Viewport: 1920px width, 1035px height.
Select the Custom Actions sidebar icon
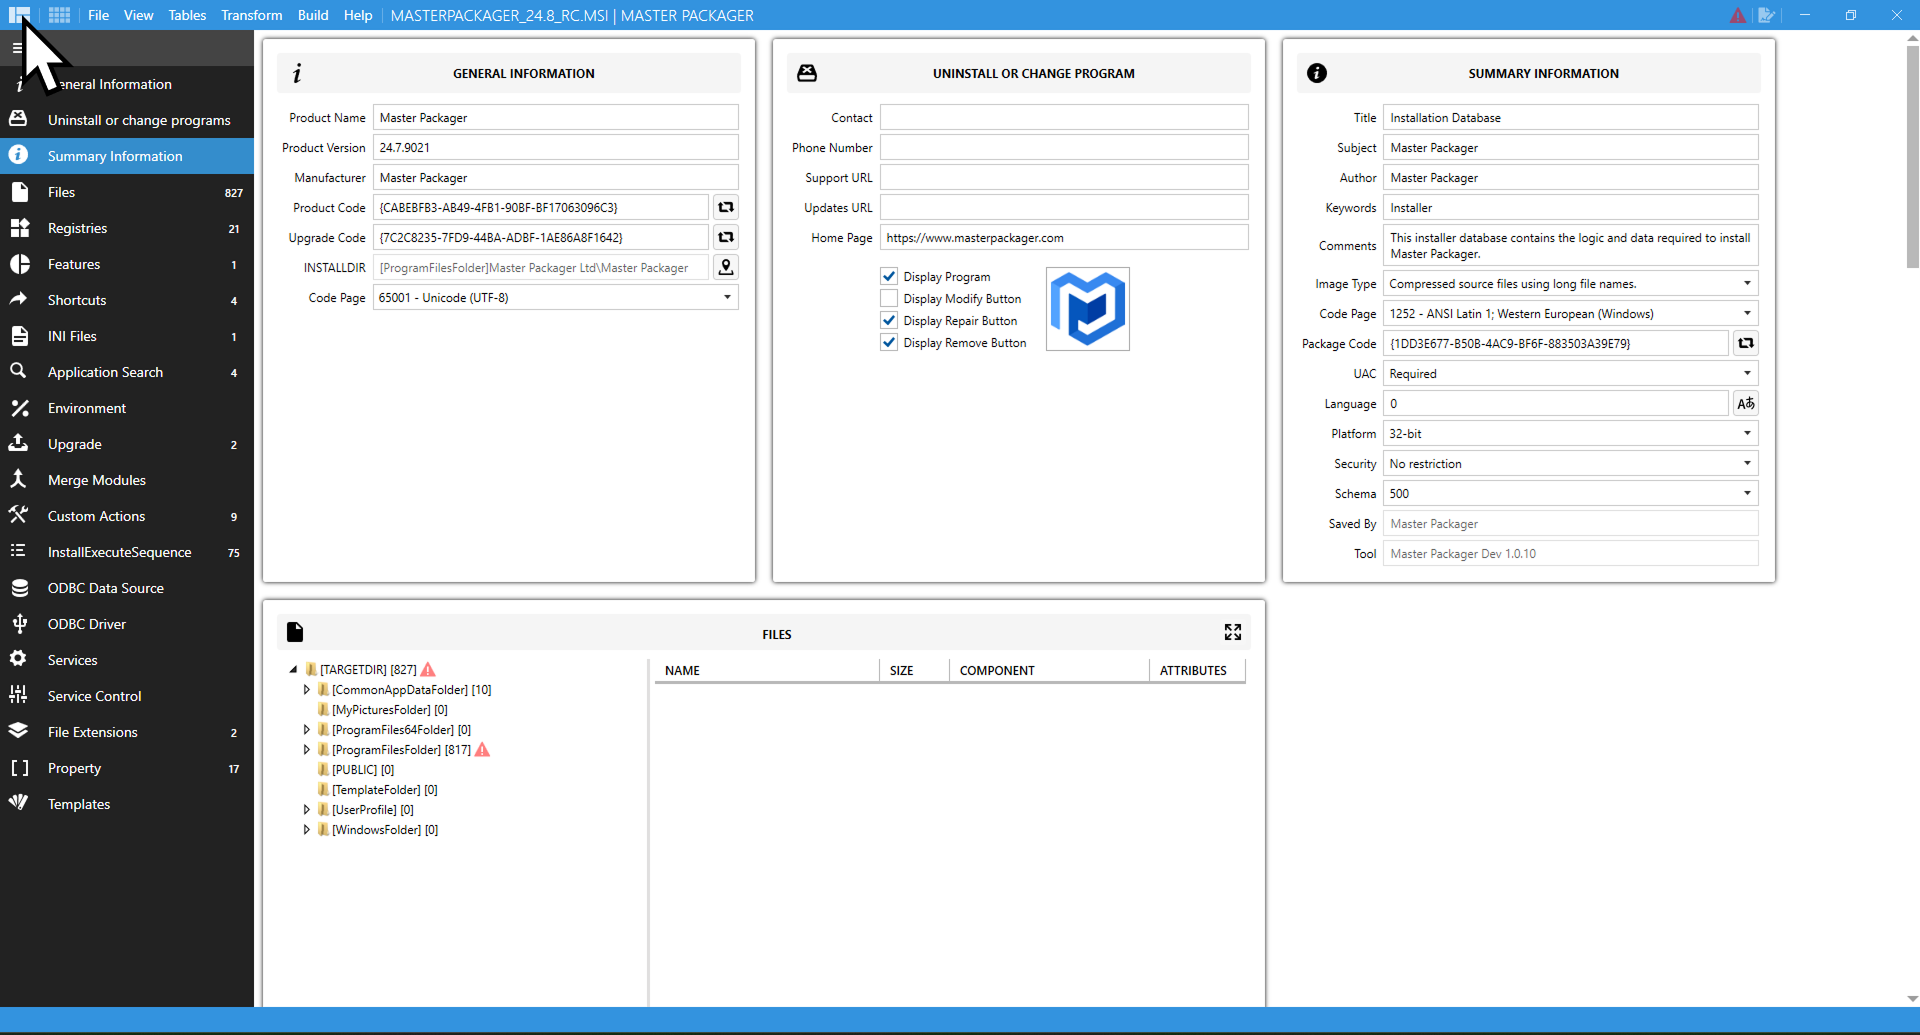click(x=19, y=515)
